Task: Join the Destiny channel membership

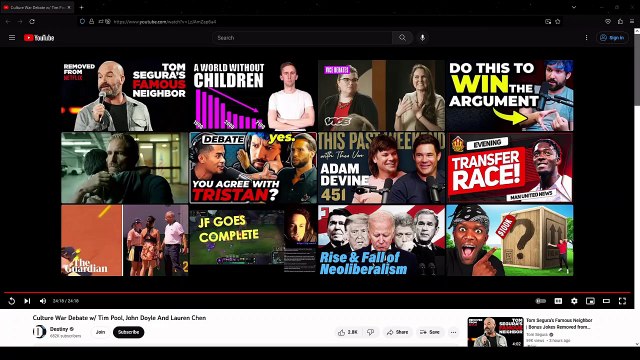Action: click(x=100, y=332)
